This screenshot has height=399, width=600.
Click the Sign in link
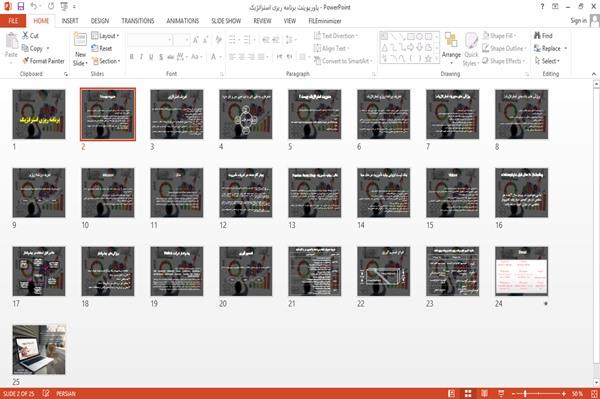[578, 21]
